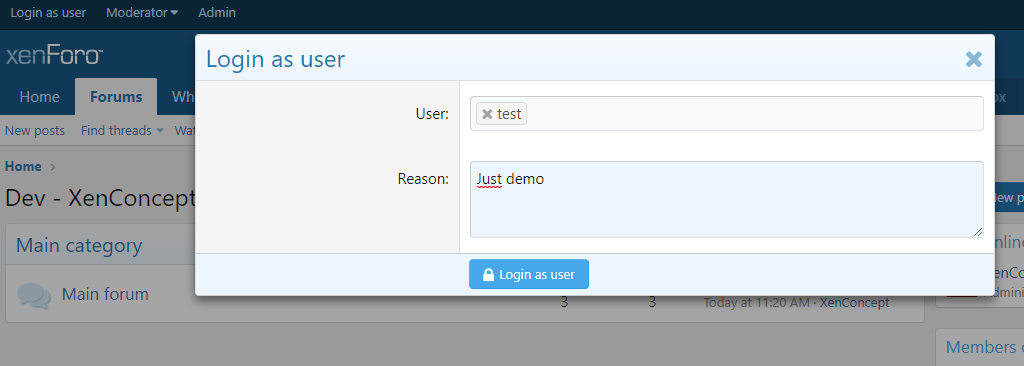The width and height of the screenshot is (1024, 366).
Task: Focus the User input field
Action: [727, 114]
